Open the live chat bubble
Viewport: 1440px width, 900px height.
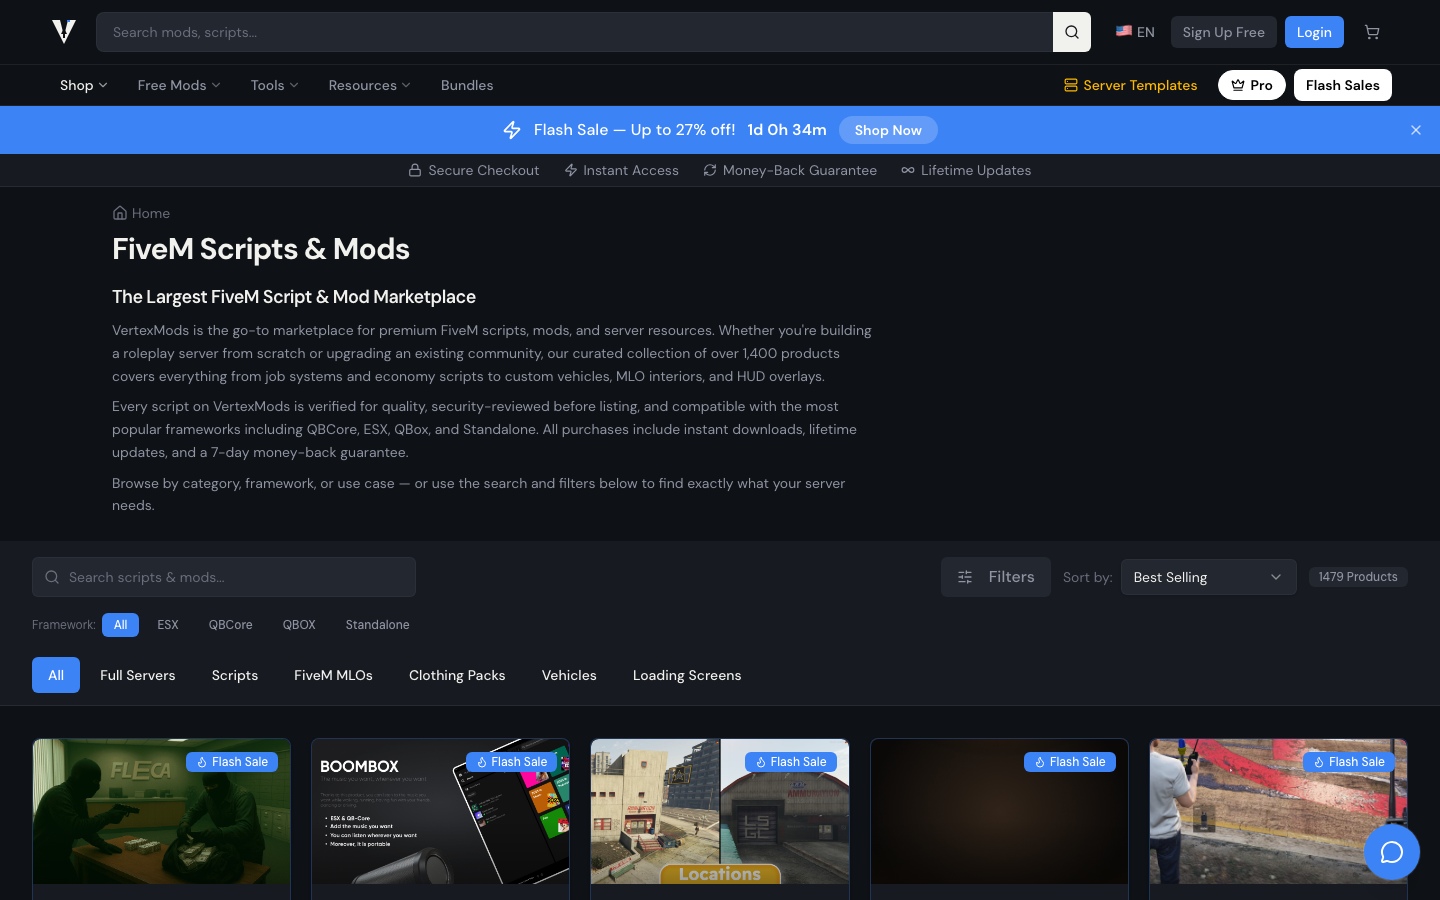[x=1391, y=852]
